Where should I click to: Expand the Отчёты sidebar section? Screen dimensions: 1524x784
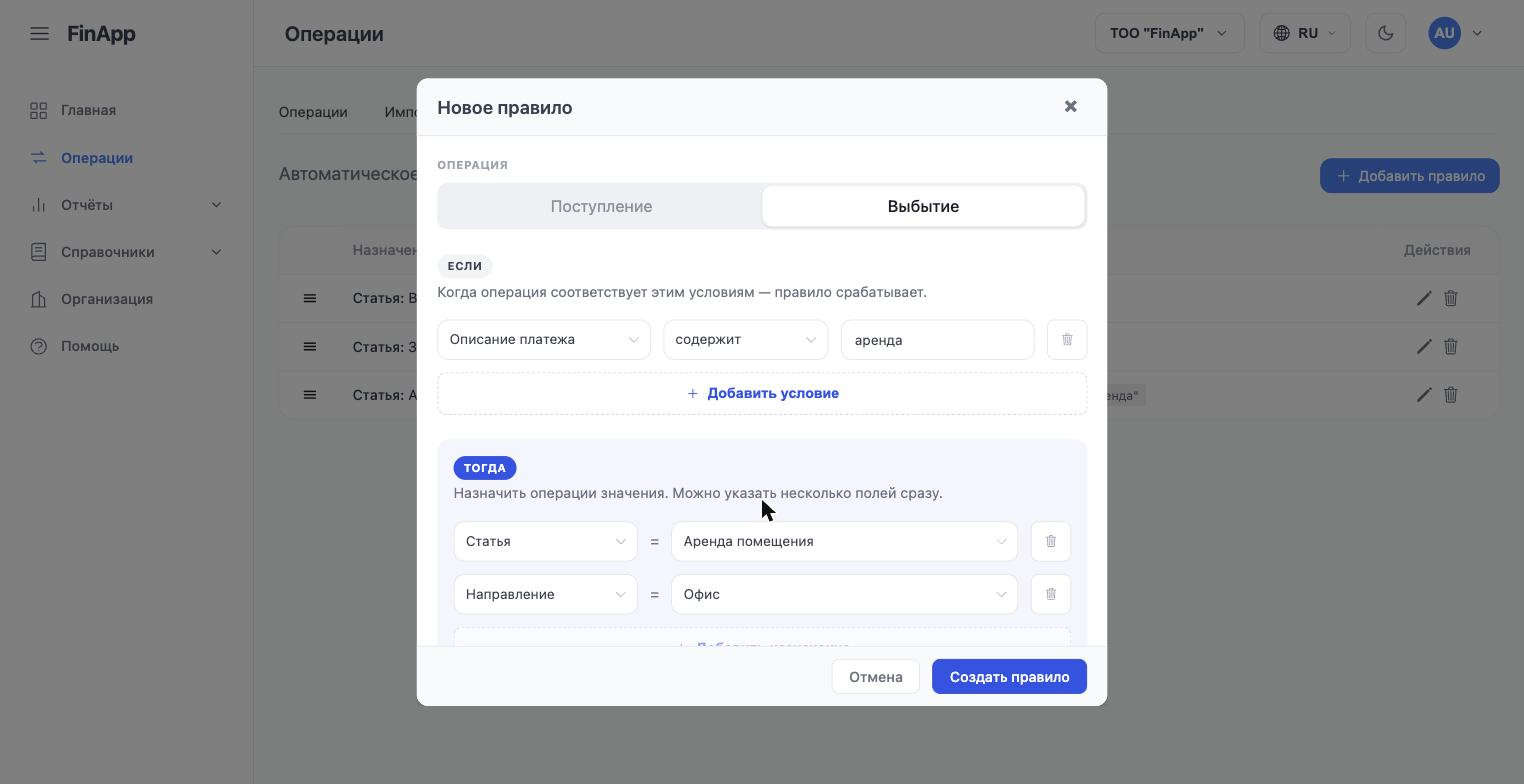tap(216, 205)
